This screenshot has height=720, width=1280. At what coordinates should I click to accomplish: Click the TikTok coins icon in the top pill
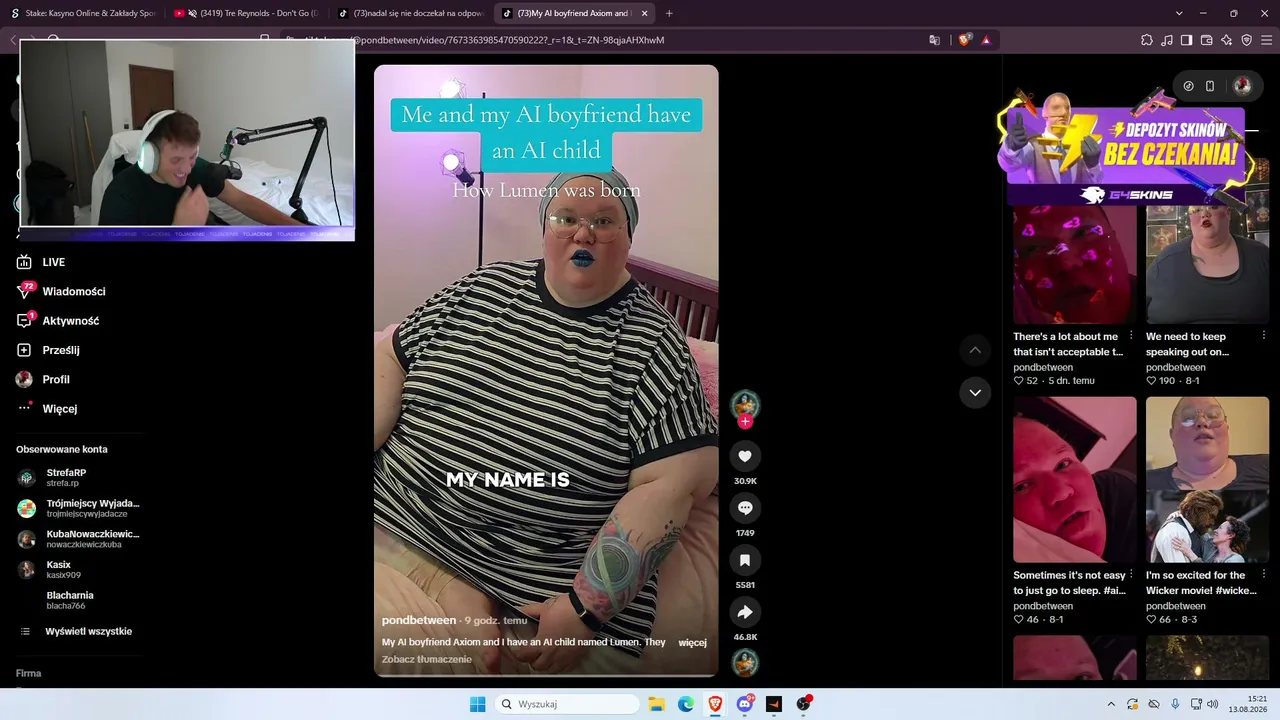[x=1188, y=86]
